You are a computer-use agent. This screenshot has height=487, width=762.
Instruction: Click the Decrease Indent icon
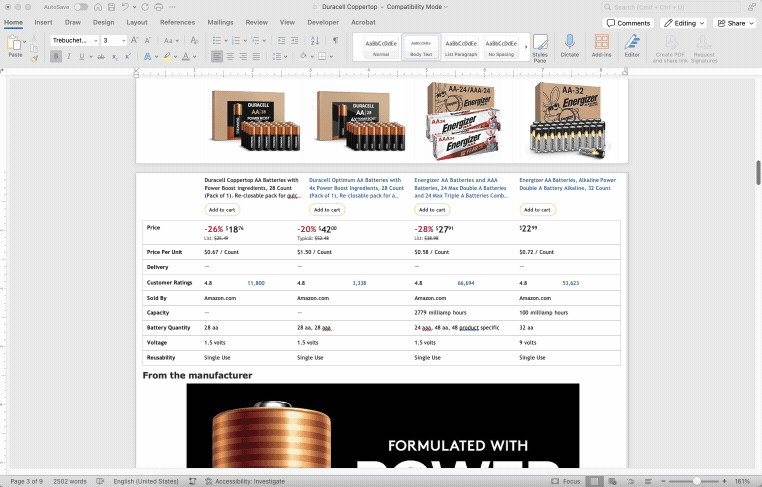[x=281, y=41]
